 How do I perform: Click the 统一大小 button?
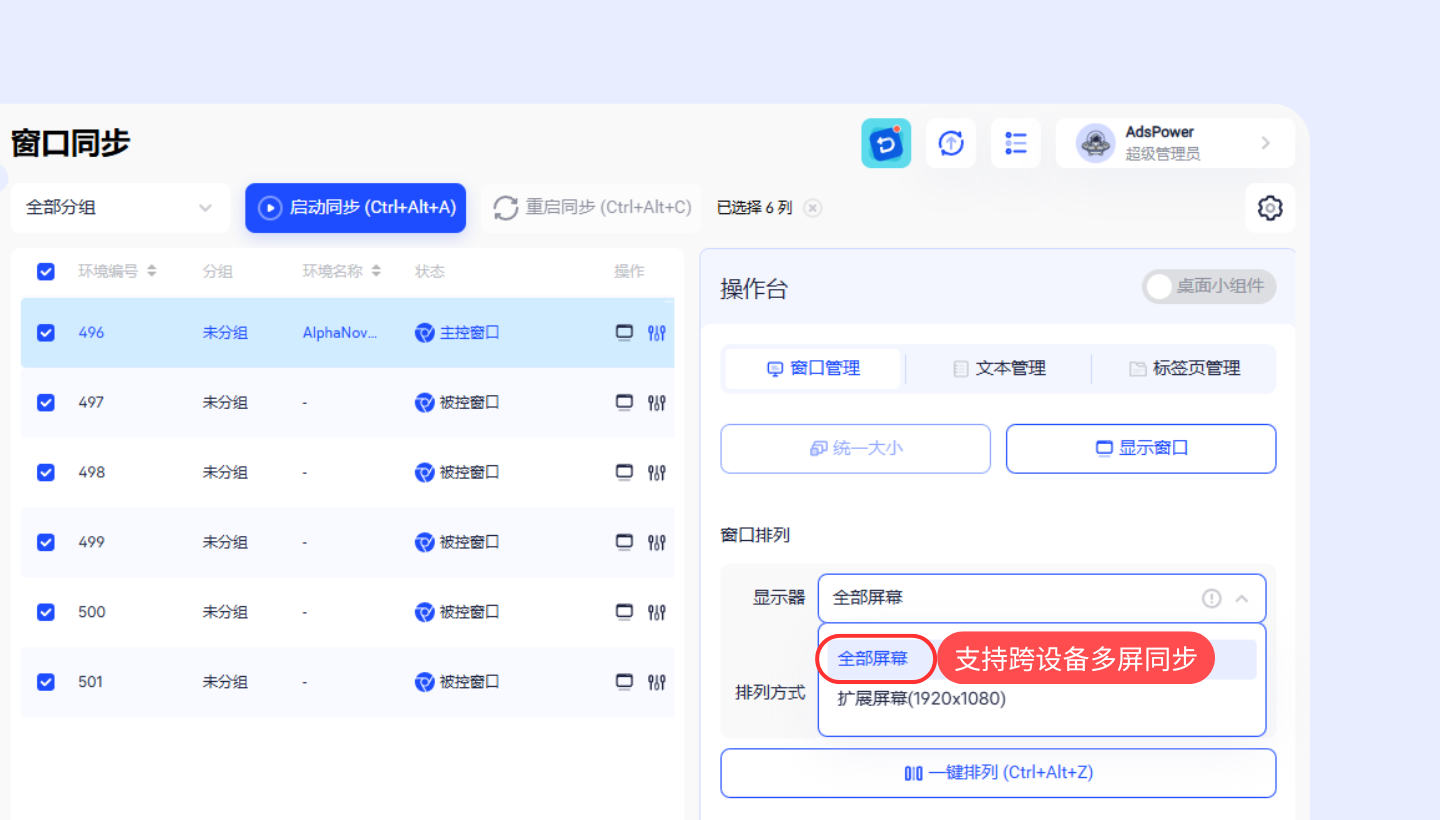pos(856,449)
